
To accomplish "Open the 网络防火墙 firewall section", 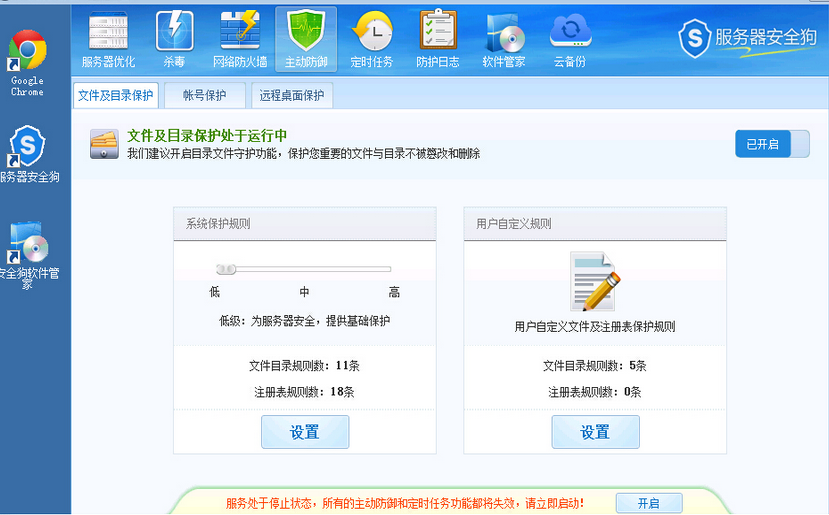I will click(x=240, y=38).
